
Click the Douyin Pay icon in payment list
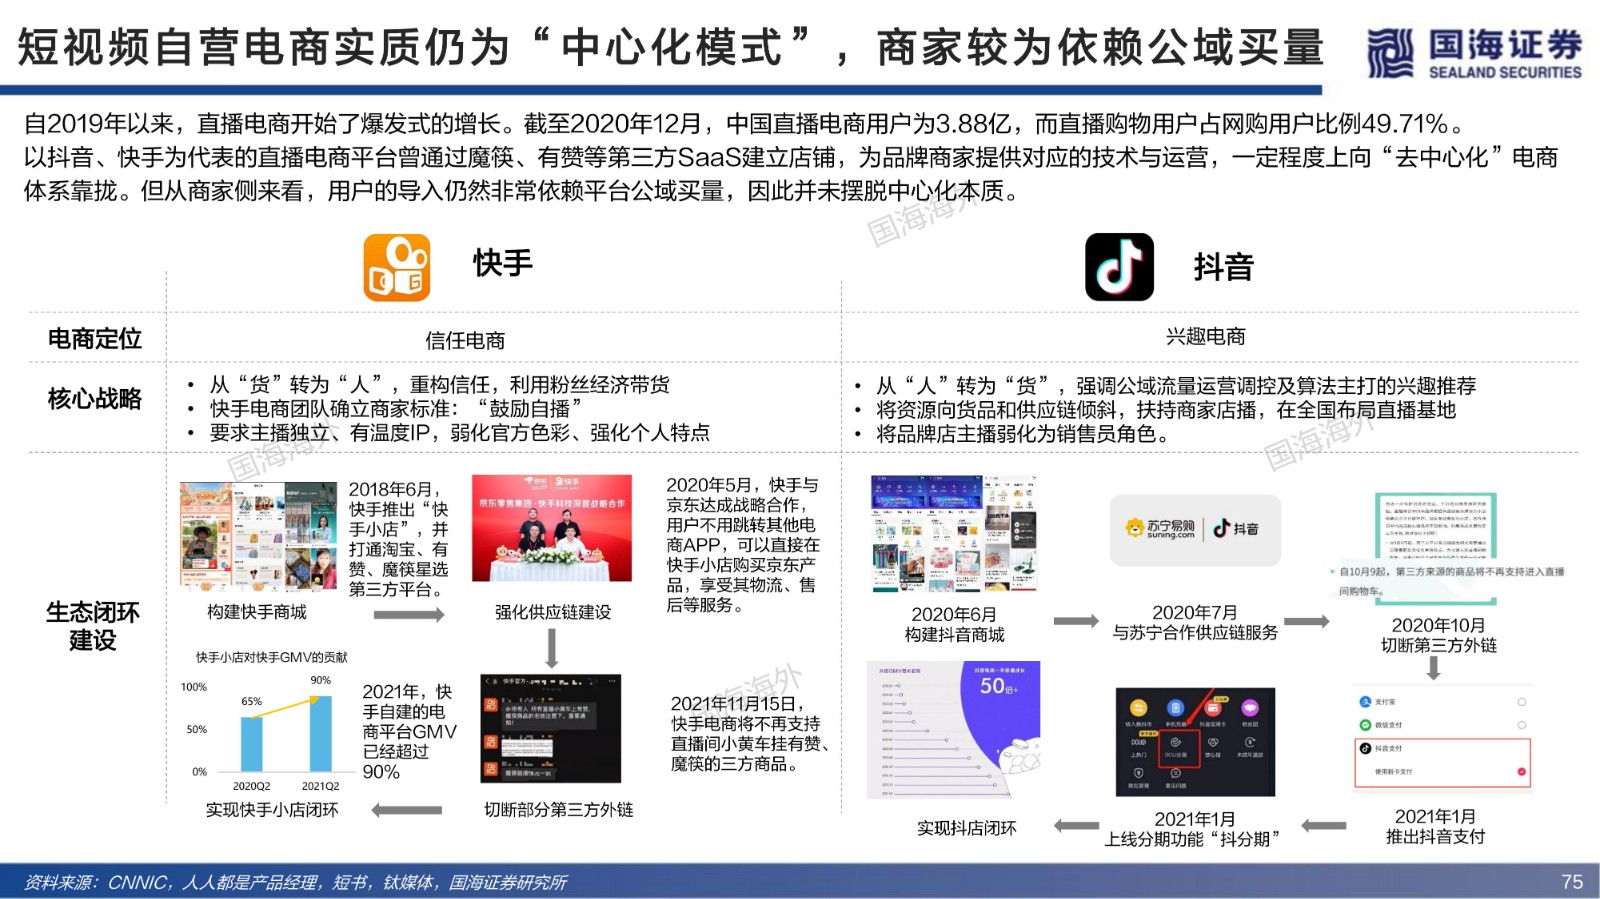coord(1365,748)
